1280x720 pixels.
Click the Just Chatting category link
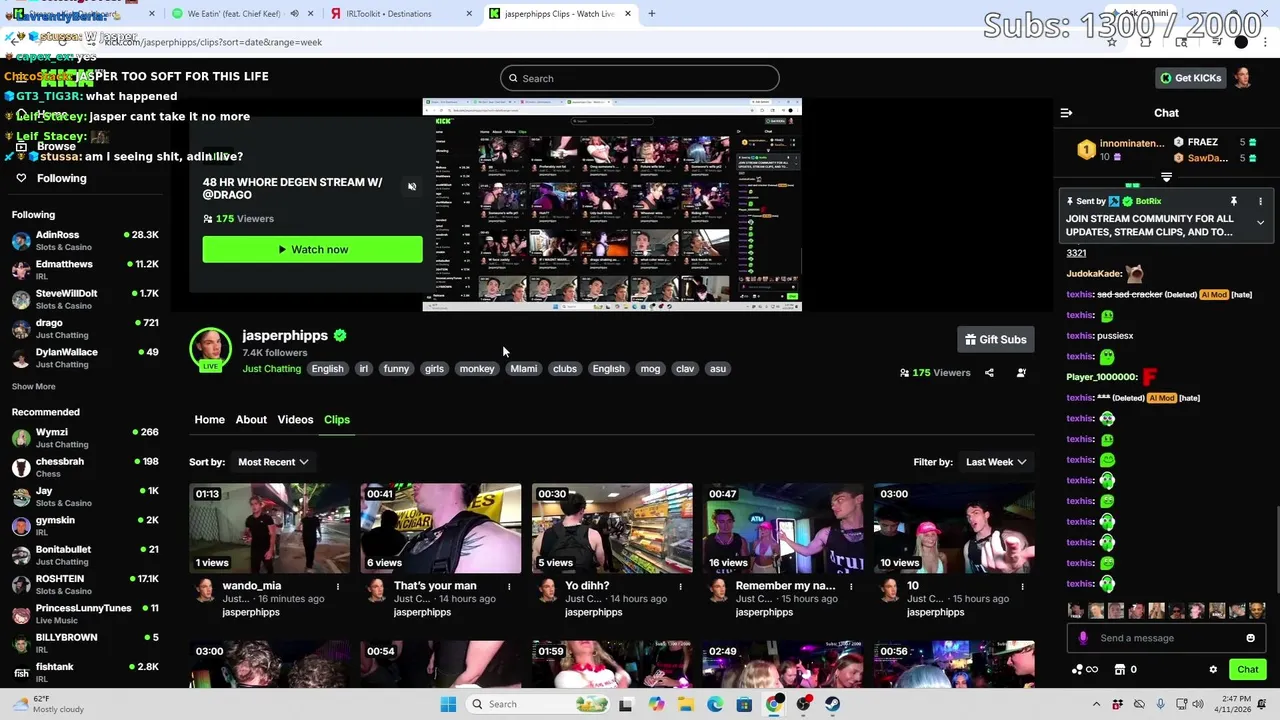pyautogui.click(x=271, y=369)
